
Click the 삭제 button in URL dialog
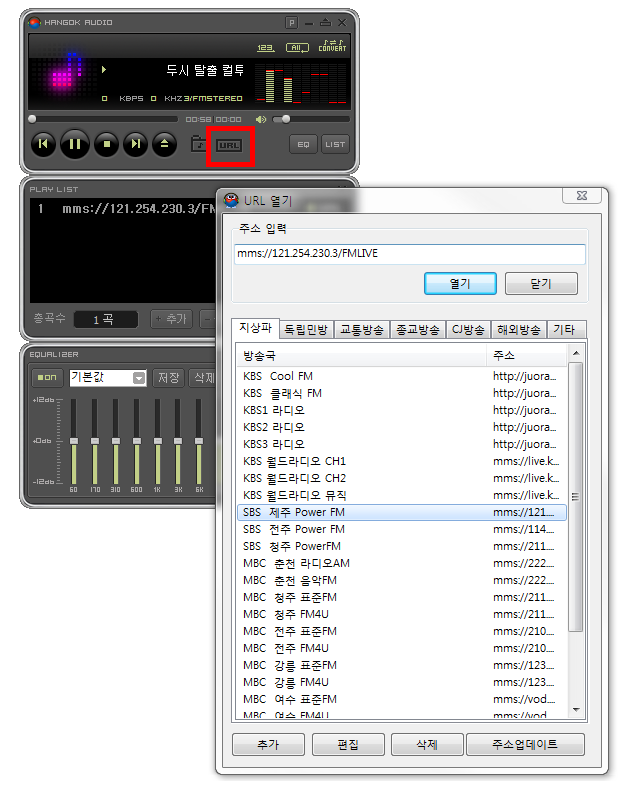pos(427,744)
